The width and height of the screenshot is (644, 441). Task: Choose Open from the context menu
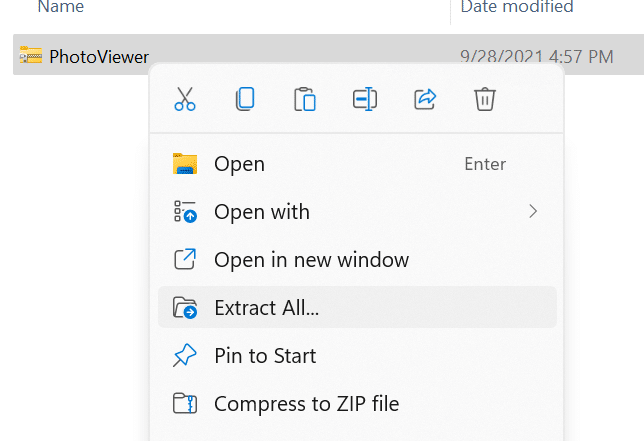pos(357,164)
